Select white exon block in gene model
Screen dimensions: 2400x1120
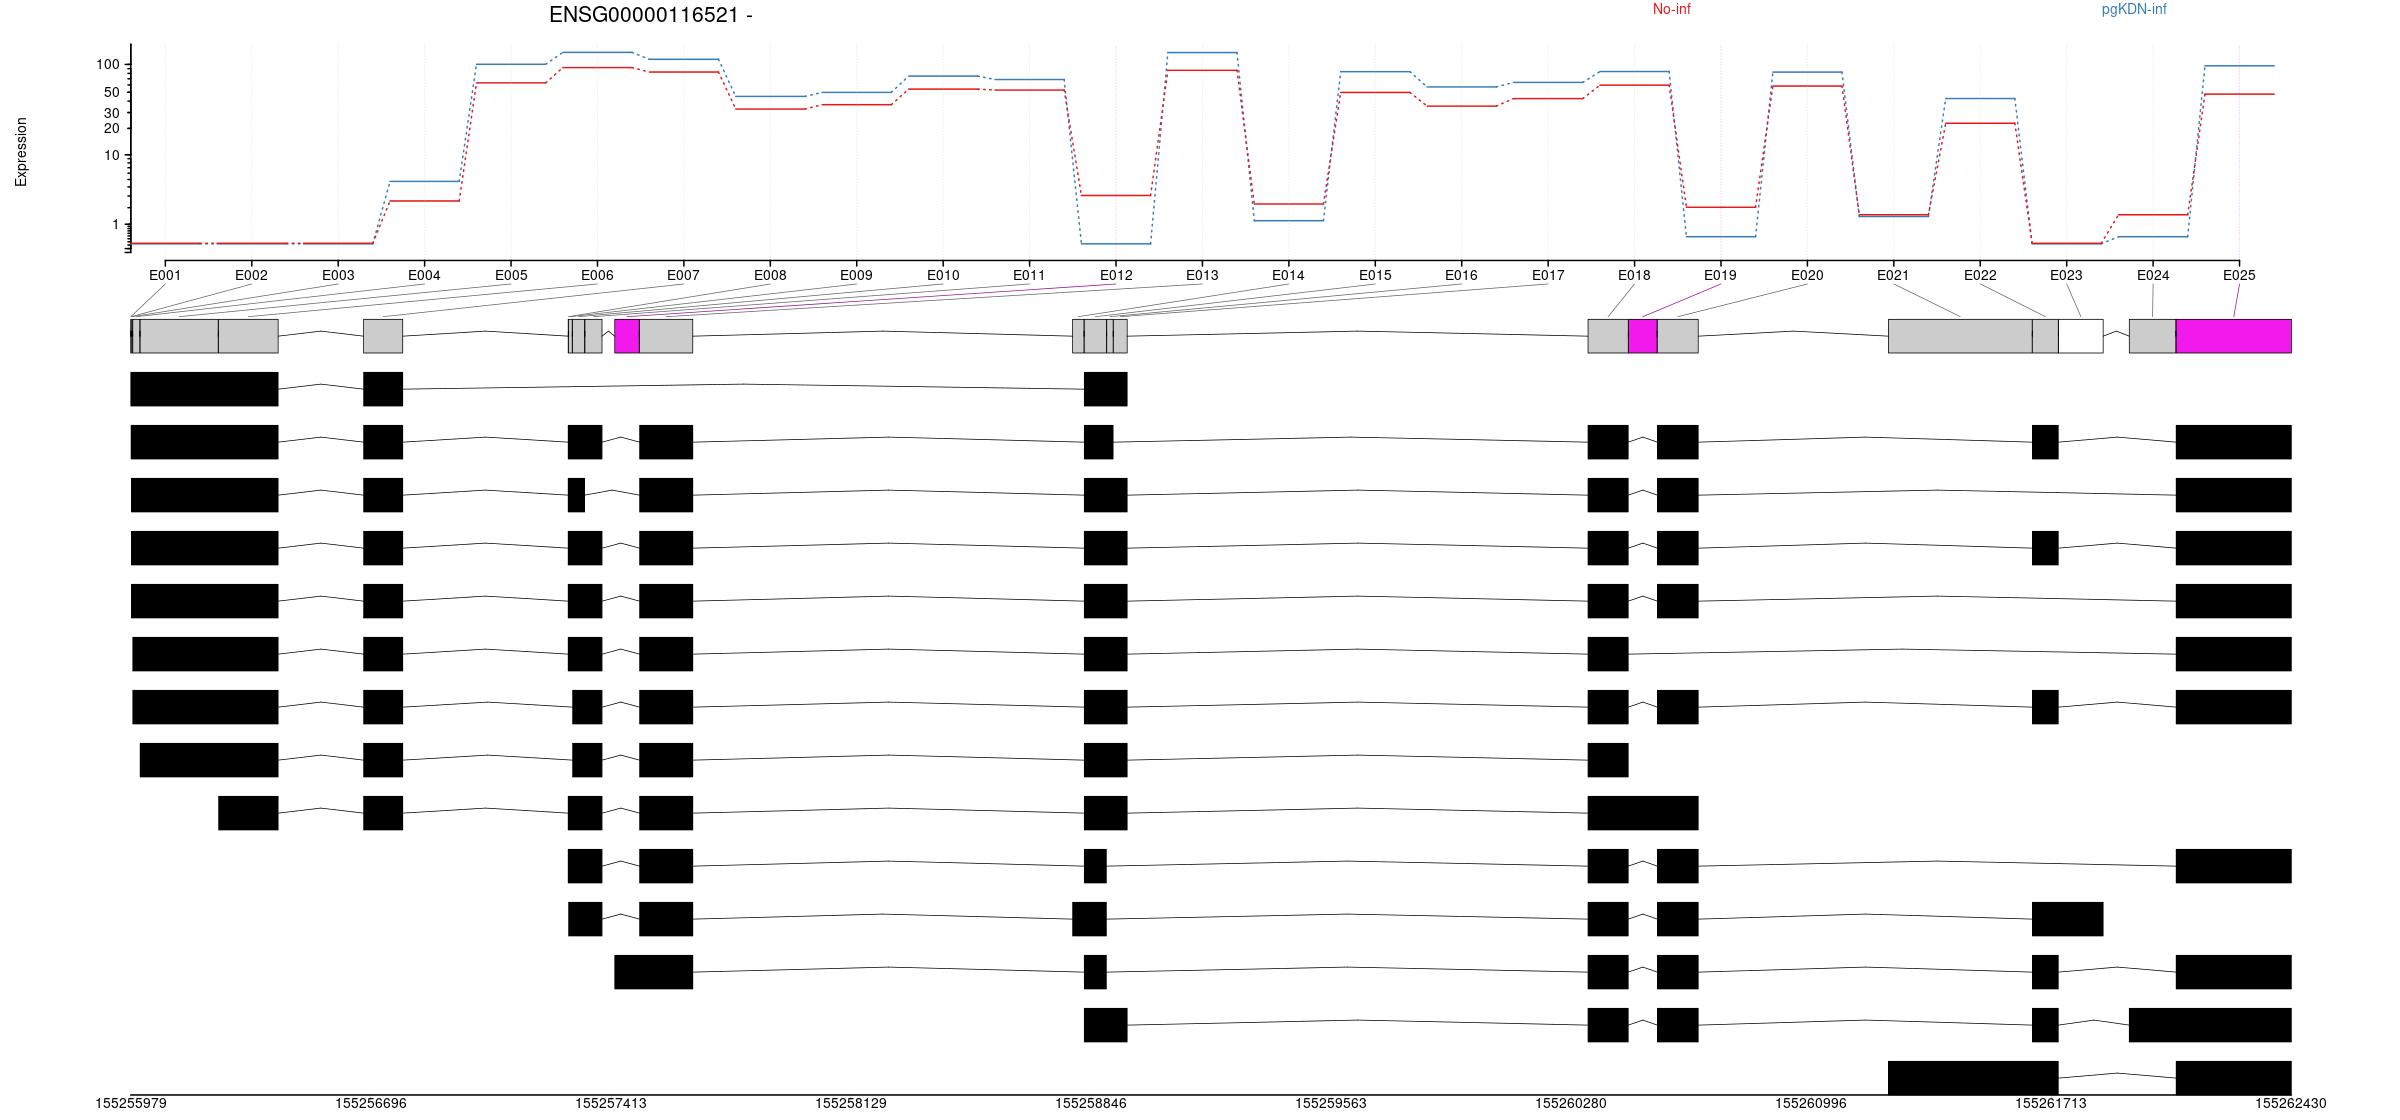click(2081, 336)
